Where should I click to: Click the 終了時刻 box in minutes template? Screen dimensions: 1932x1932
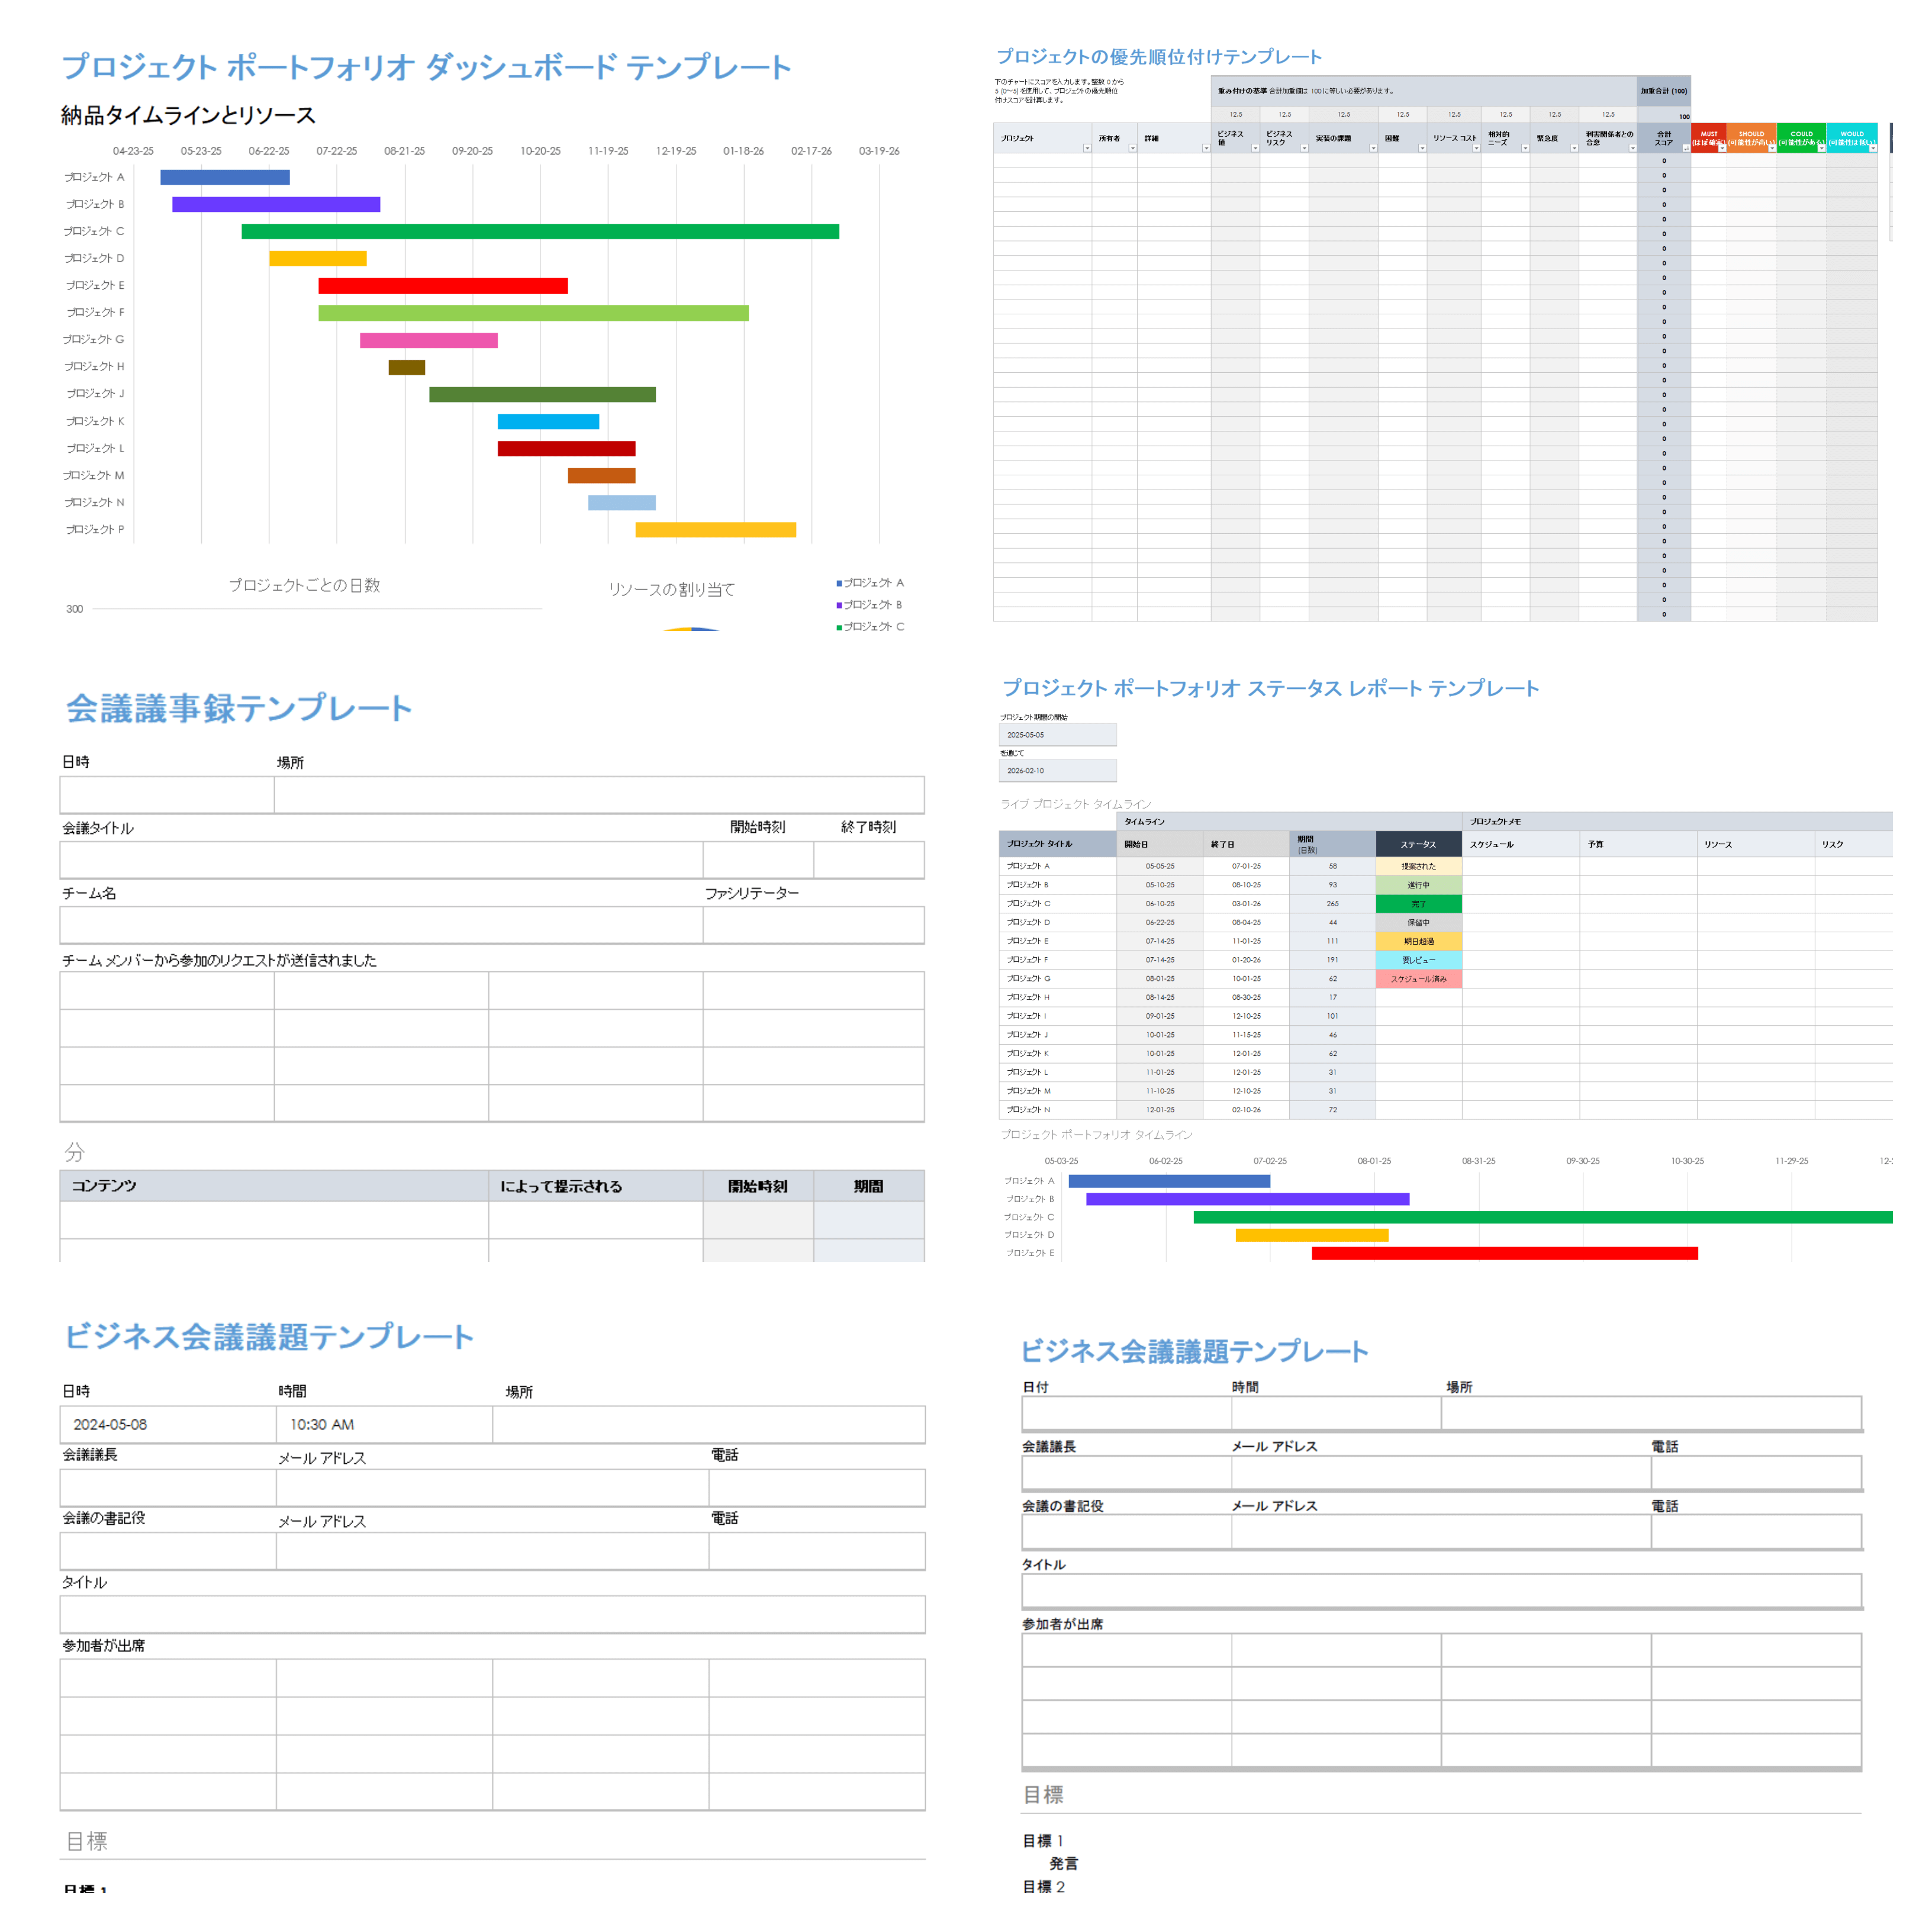(869, 860)
